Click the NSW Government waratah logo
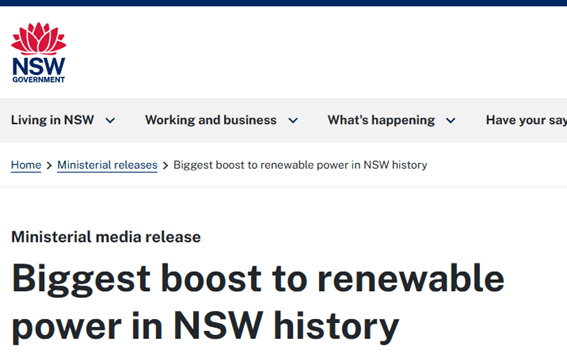This screenshot has height=361, width=567. click(38, 53)
